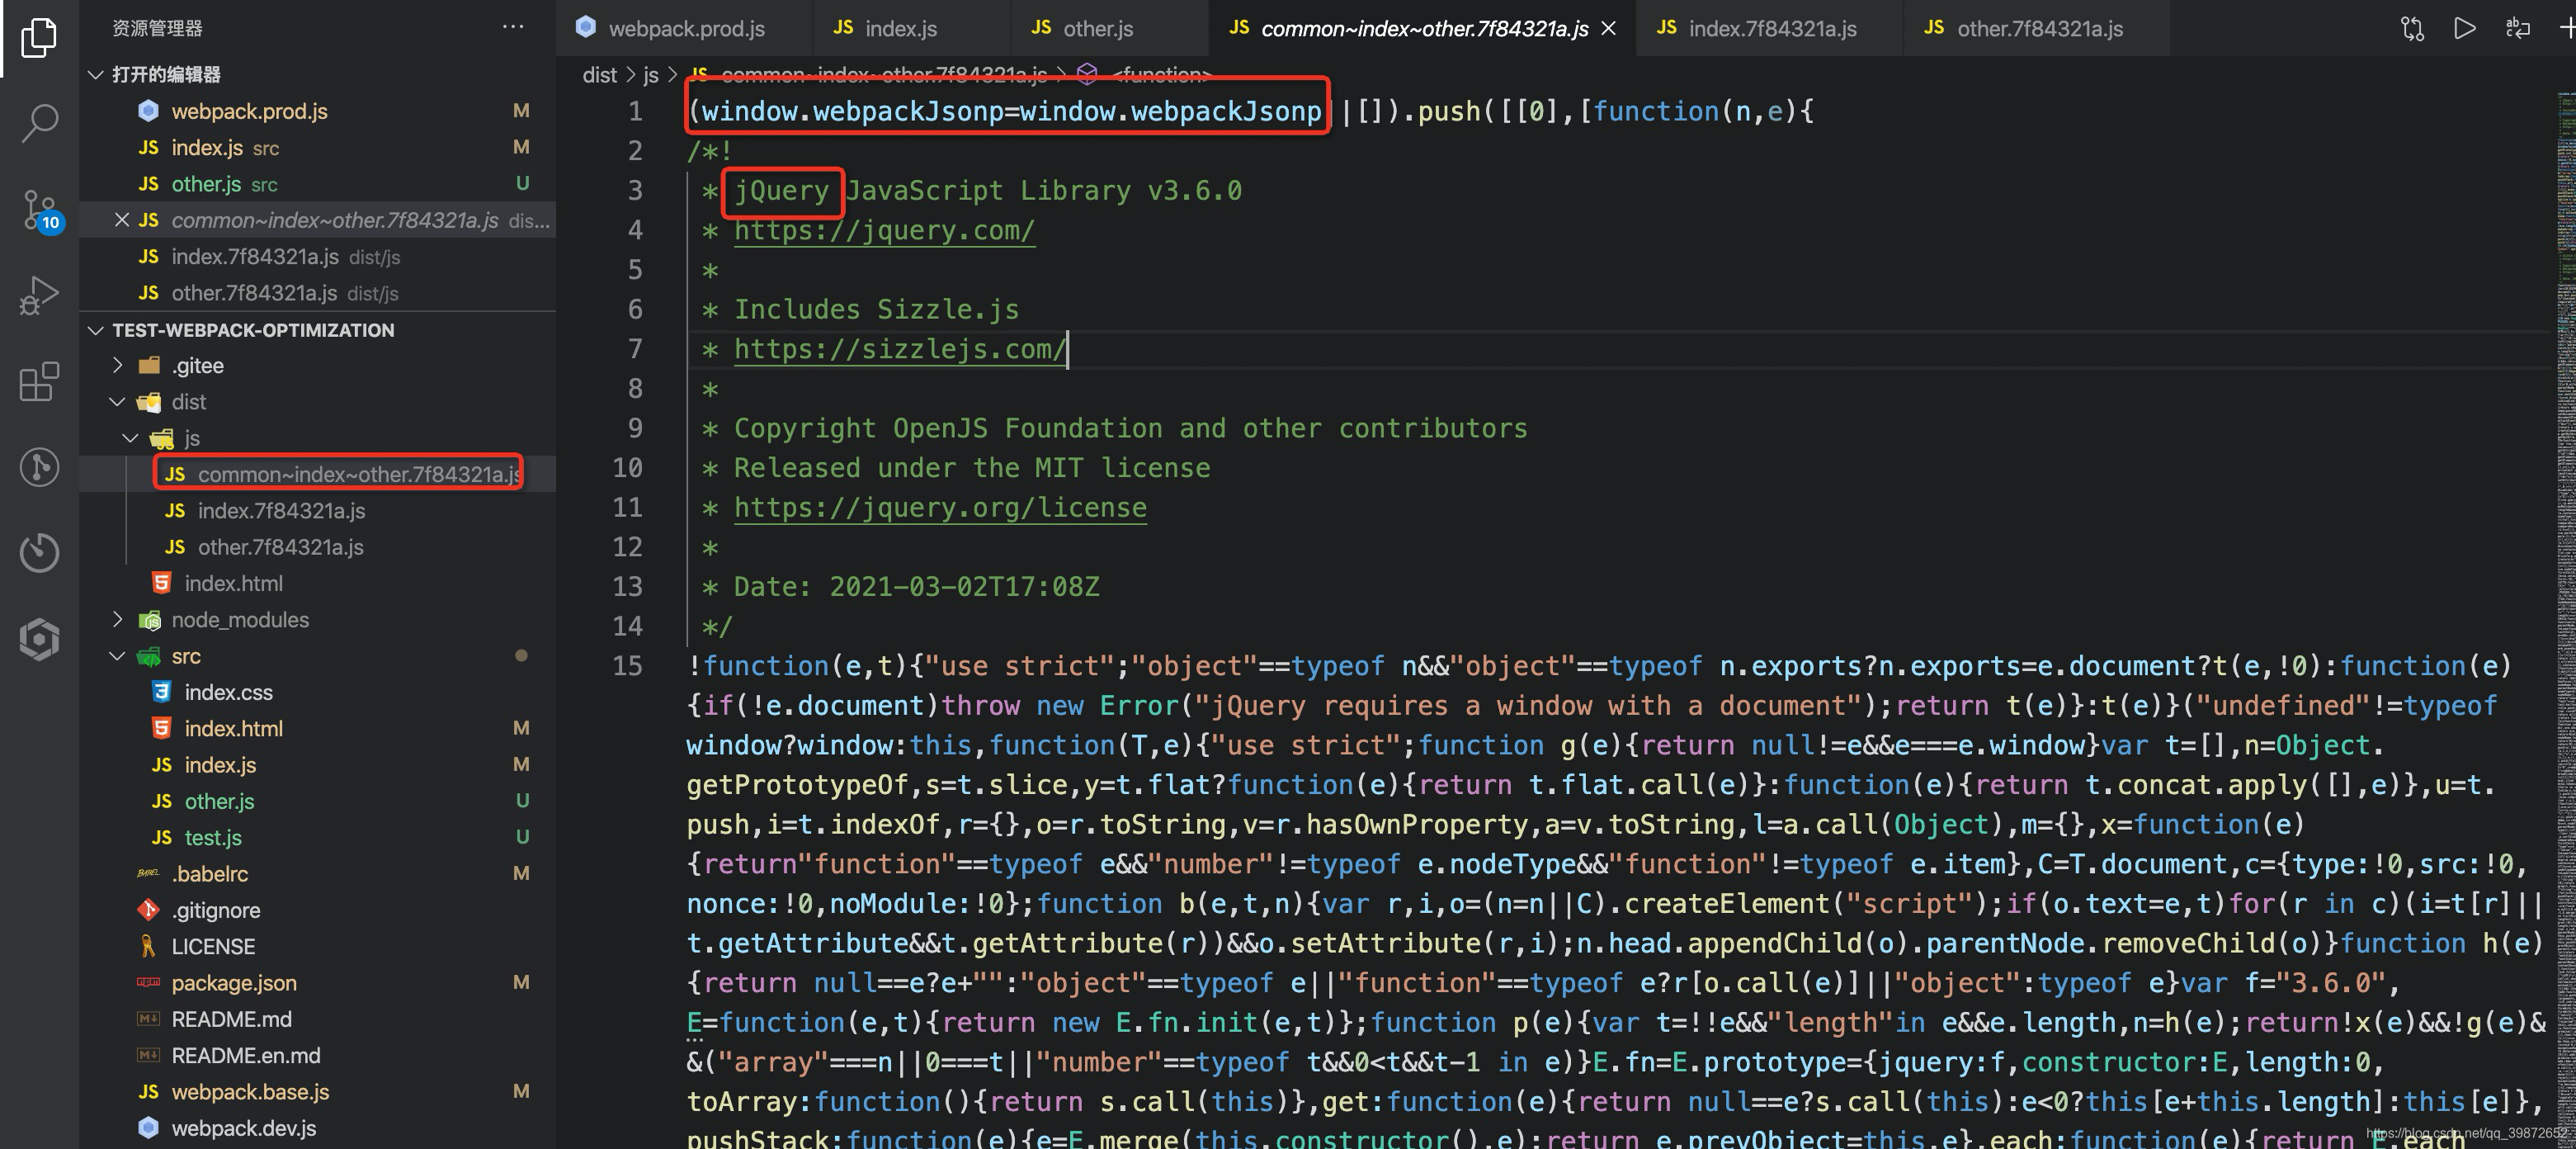Collapse the open editors section
The width and height of the screenshot is (2576, 1149).
pyautogui.click(x=96, y=75)
